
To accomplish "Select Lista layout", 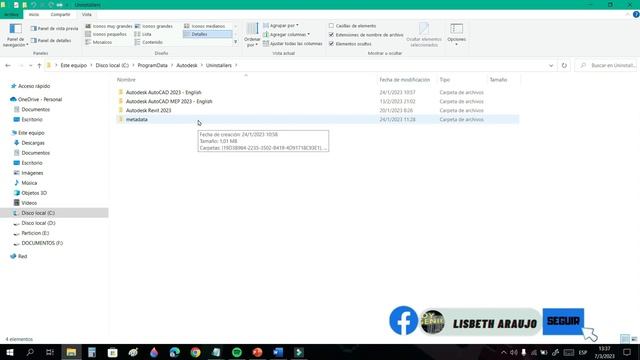I will click(x=143, y=34).
